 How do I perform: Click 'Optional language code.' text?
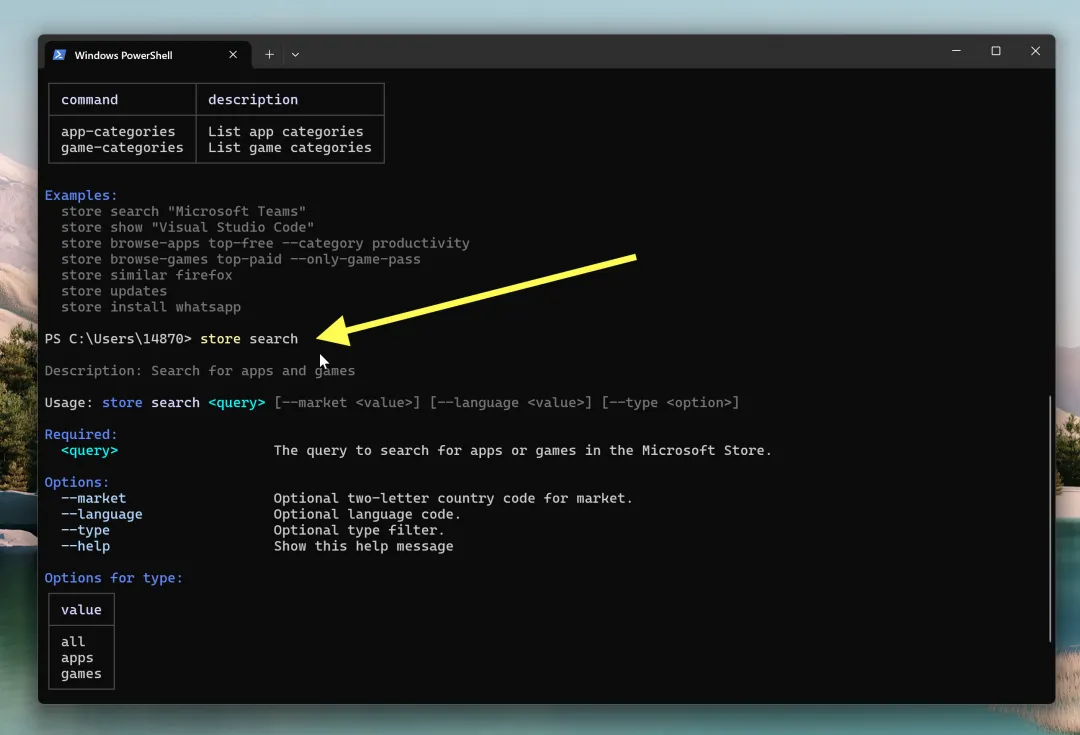point(366,514)
